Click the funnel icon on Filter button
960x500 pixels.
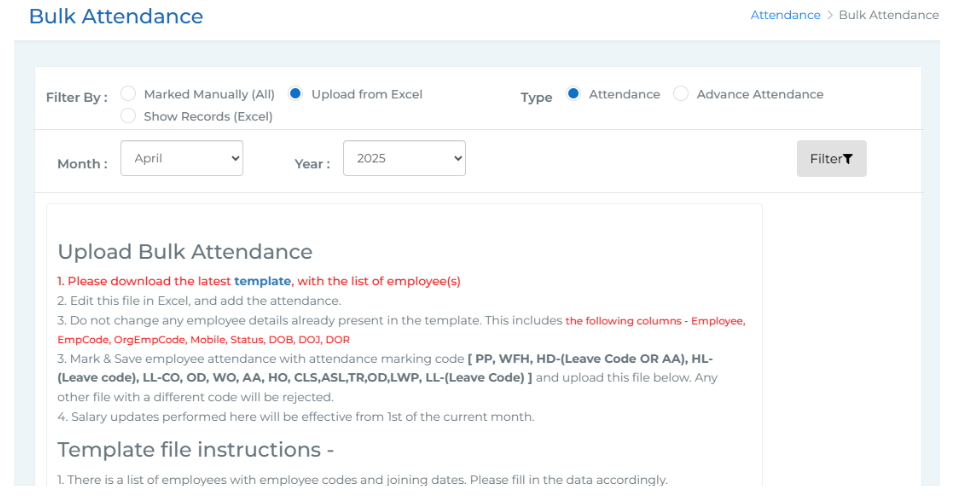(848, 159)
